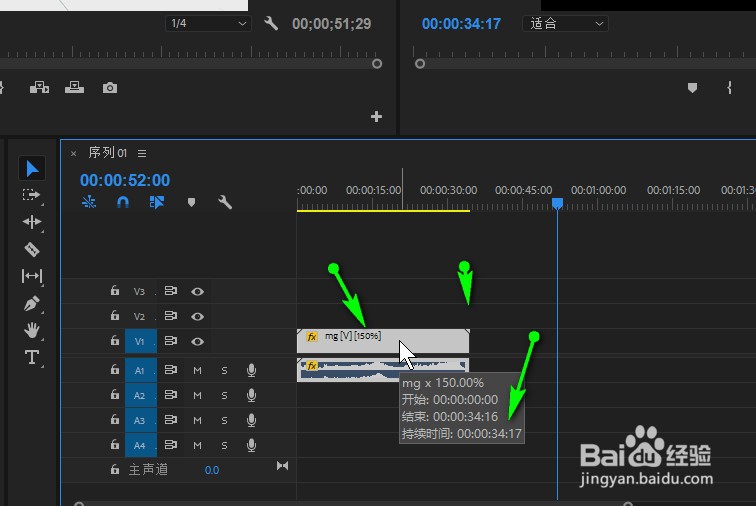756x506 pixels.
Task: Mark In point in program monitor
Action: [x=729, y=88]
